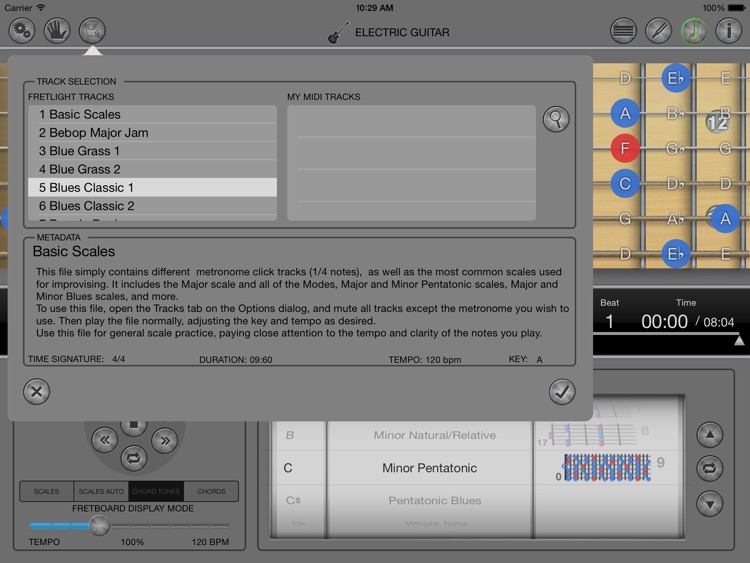Image resolution: width=750 pixels, height=563 pixels.
Task: Click the tempo slider knob
Action: click(99, 525)
